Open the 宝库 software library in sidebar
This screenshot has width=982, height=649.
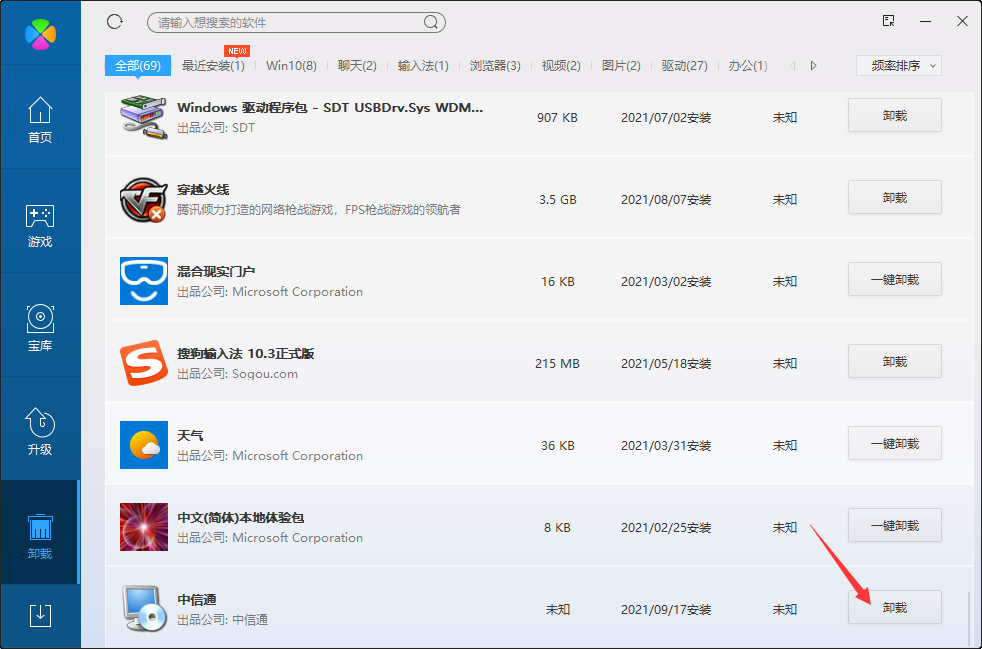[40, 328]
